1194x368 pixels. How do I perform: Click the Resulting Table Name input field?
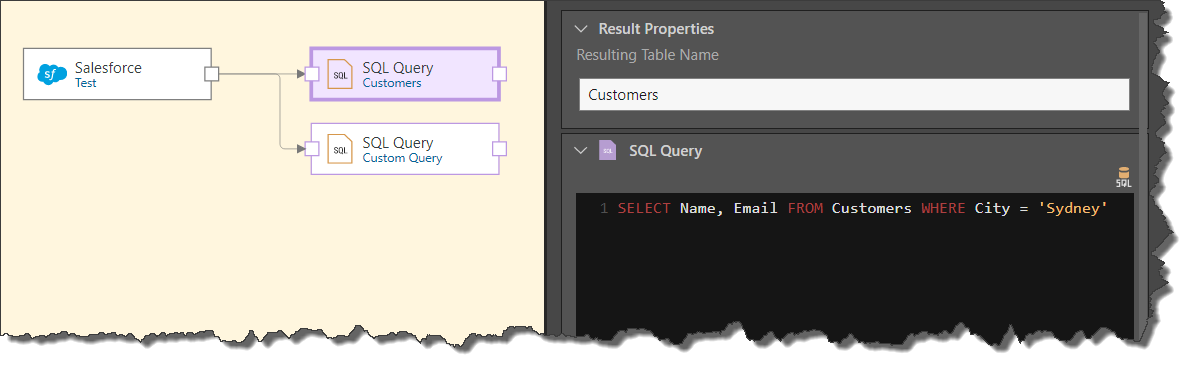[x=854, y=95]
